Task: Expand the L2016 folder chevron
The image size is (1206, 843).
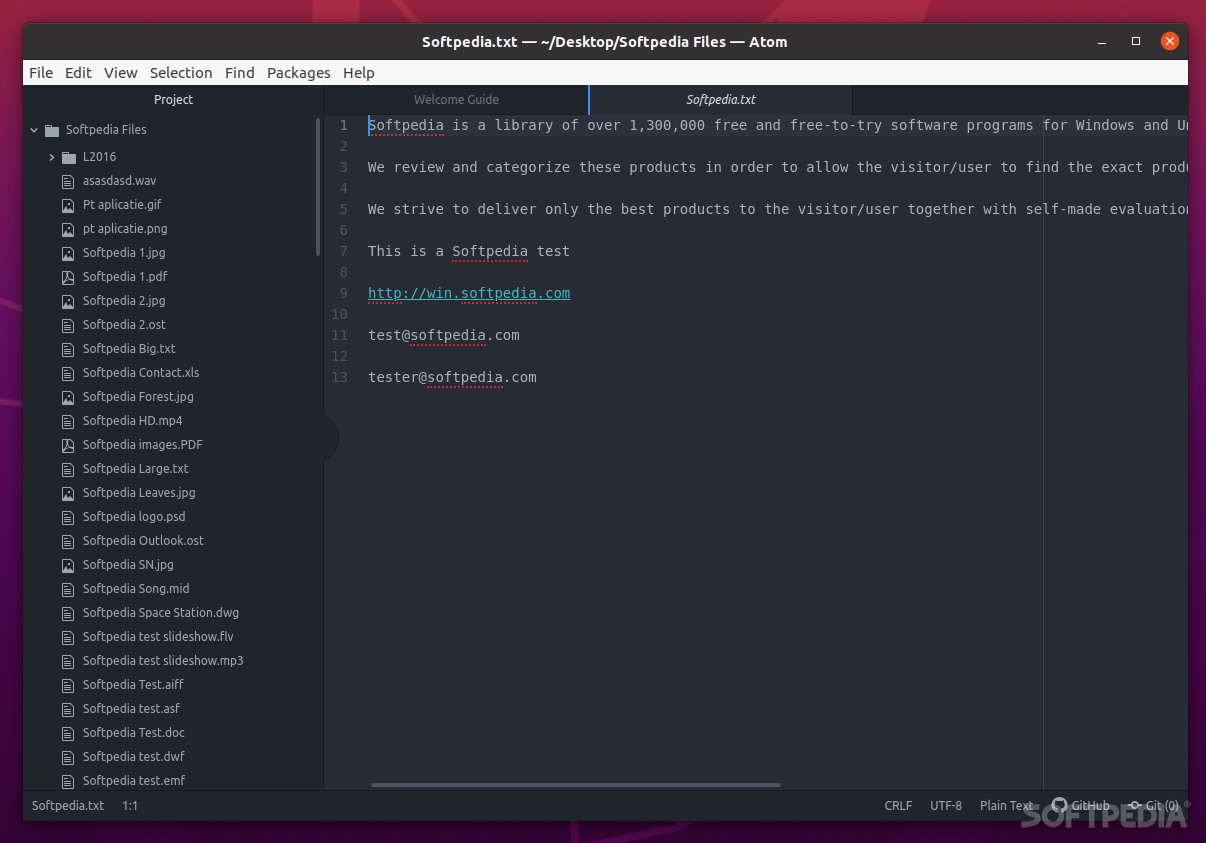Action: coord(52,157)
